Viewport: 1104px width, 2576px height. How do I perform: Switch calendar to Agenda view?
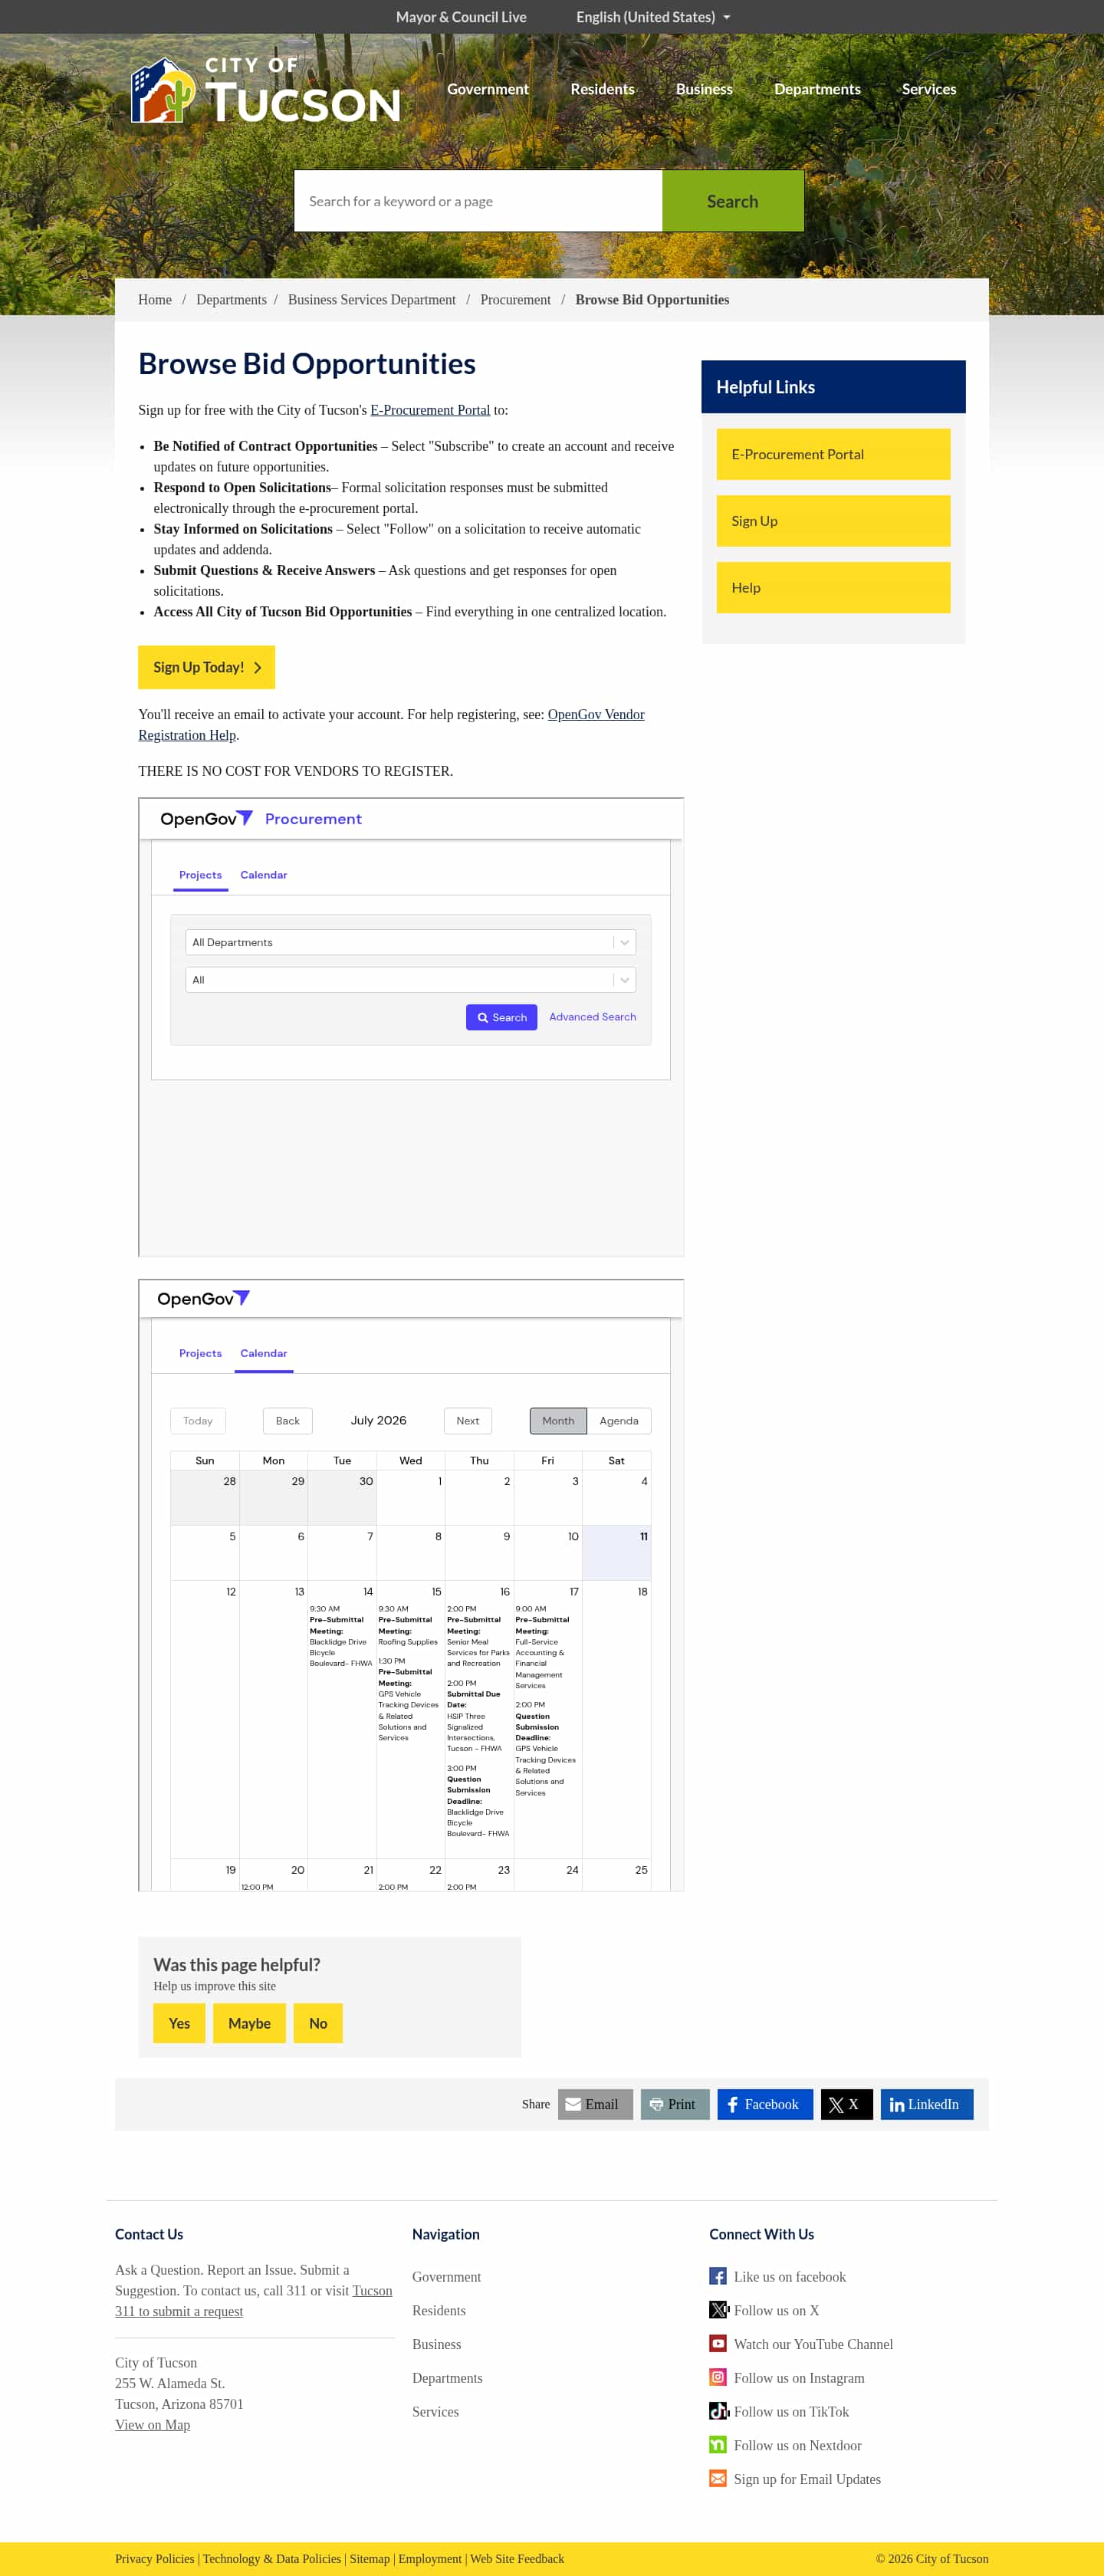618,1419
